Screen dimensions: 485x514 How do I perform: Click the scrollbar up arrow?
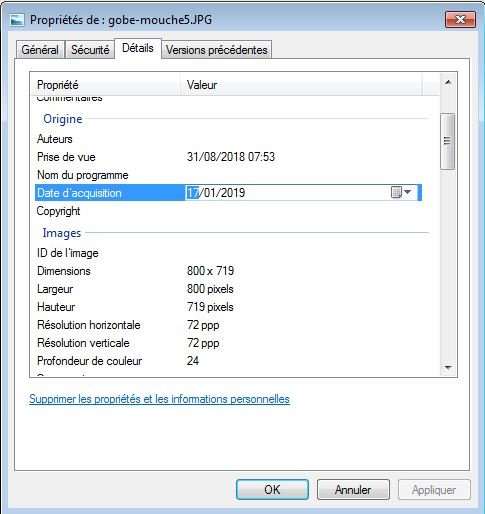coord(448,82)
